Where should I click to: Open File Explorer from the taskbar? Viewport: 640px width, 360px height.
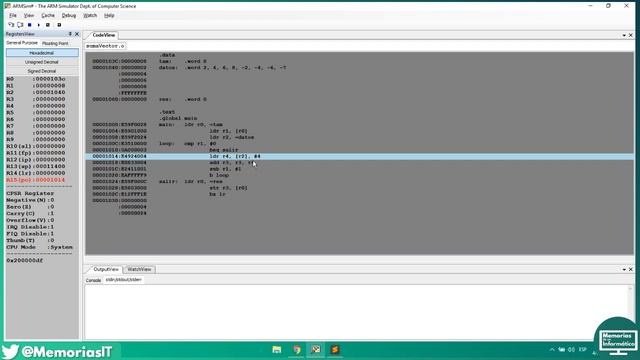pos(277,350)
